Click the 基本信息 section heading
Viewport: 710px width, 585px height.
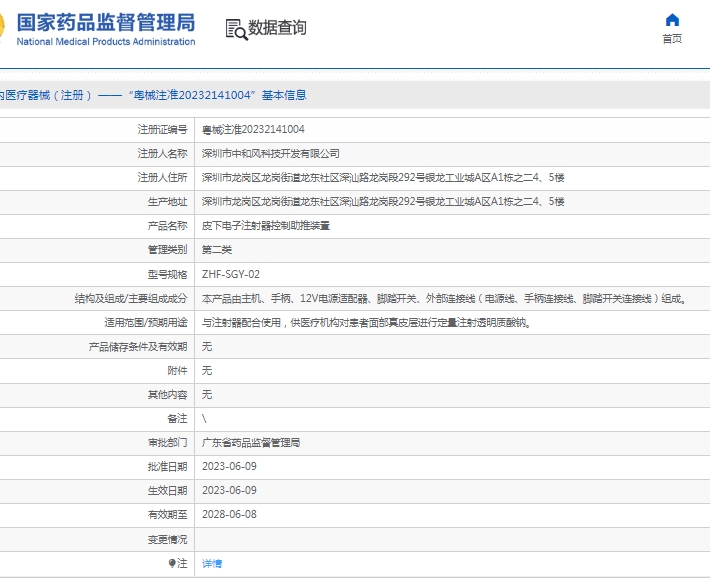tap(284, 95)
